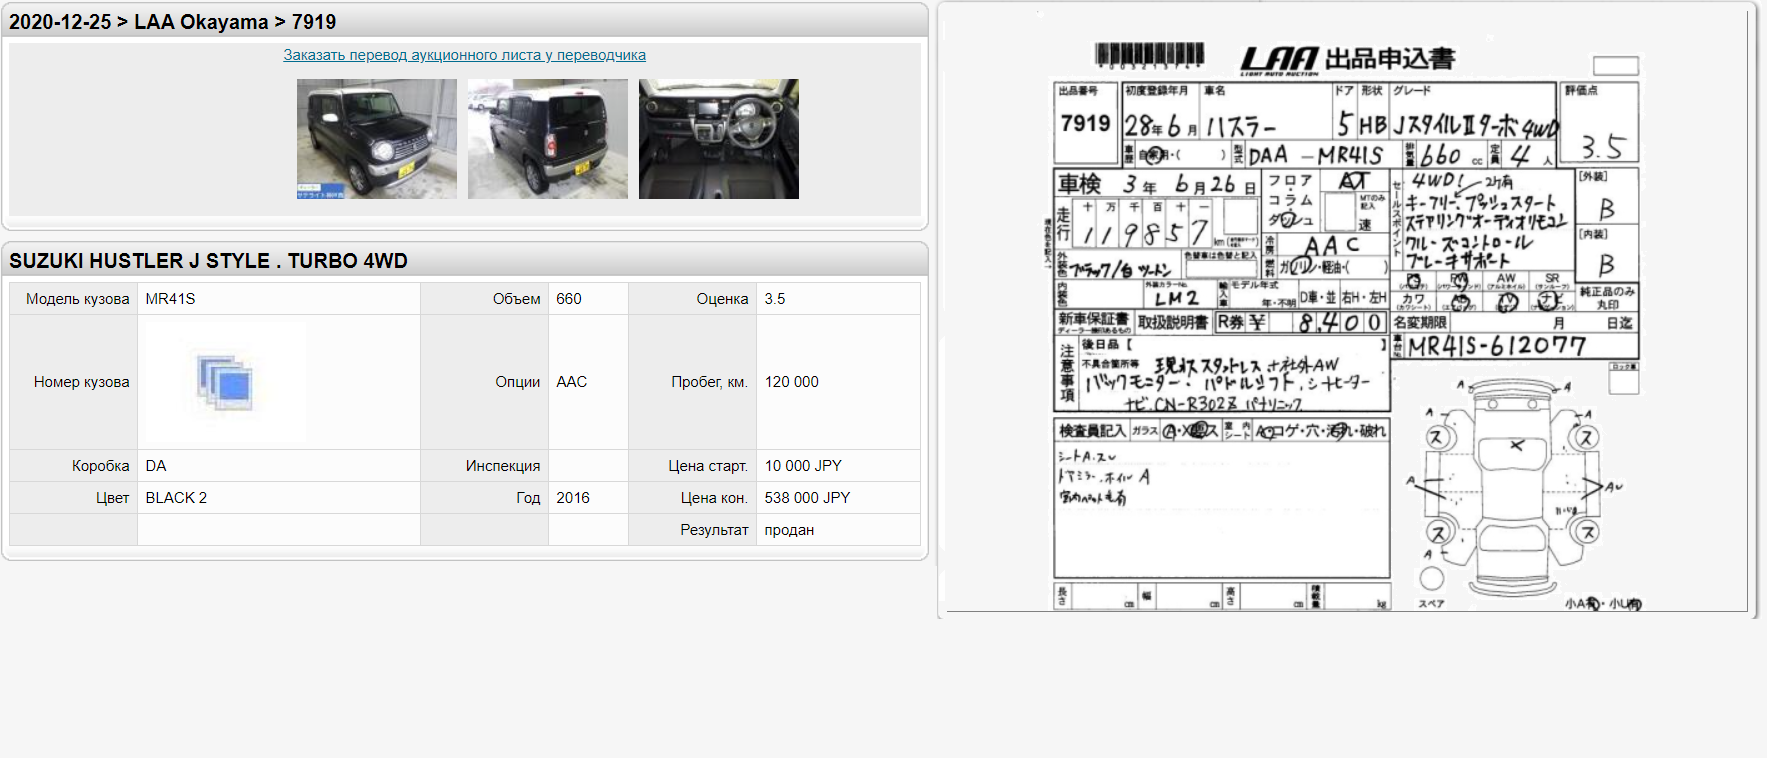The width and height of the screenshot is (1767, 758).
Task: Click the Инспекция label
Action: pyautogui.click(x=503, y=466)
